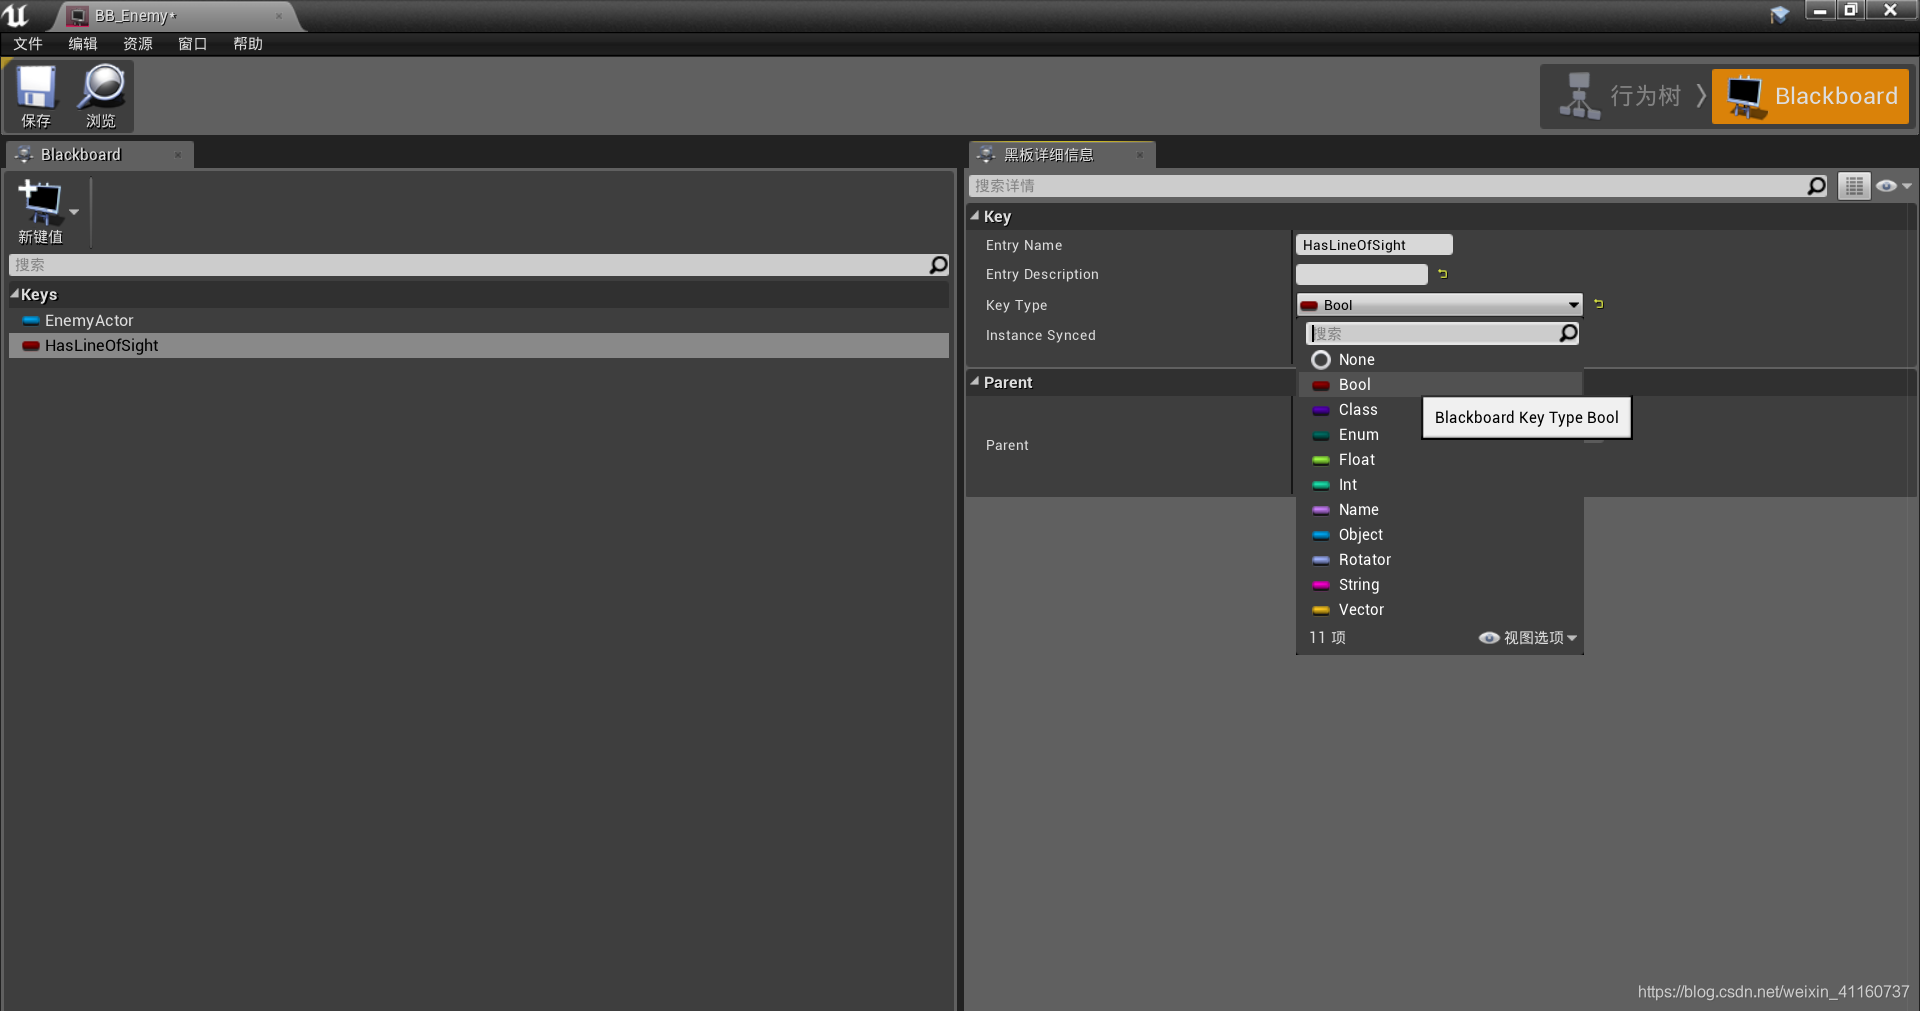The height and width of the screenshot is (1011, 1920).
Task: Open details view options eye dropdown
Action: [x=1893, y=186]
